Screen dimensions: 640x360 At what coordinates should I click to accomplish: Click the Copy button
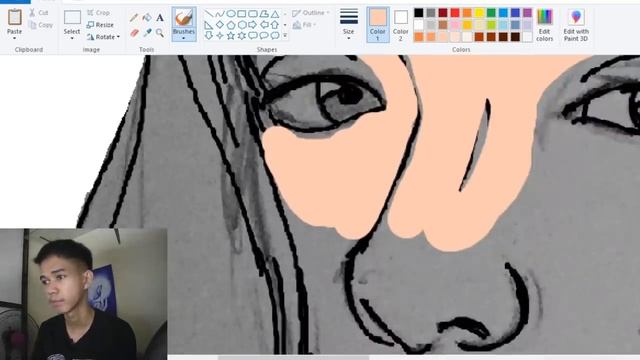(x=41, y=25)
